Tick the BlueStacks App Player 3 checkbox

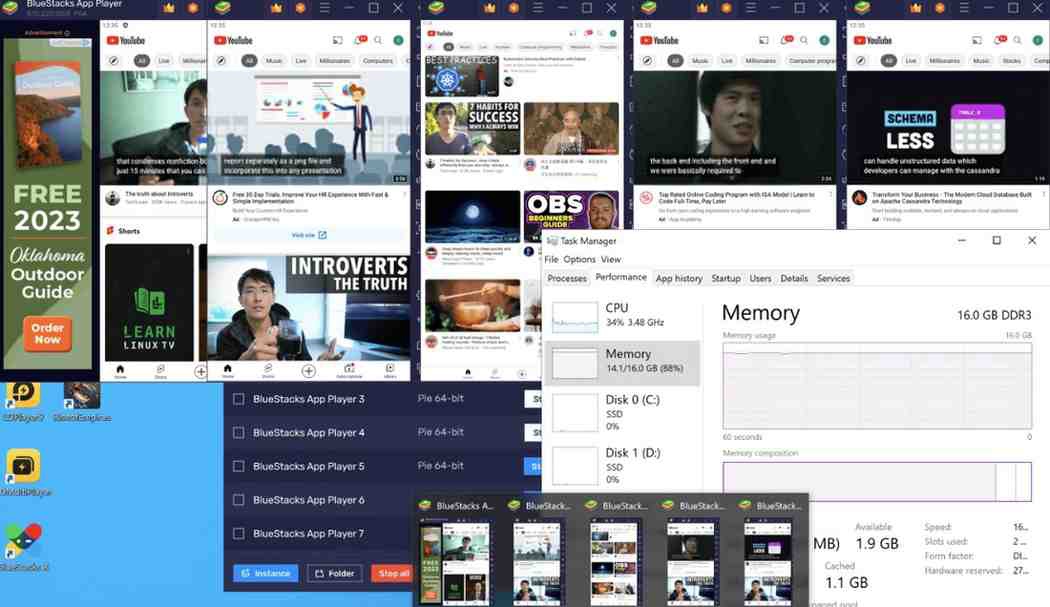point(238,399)
